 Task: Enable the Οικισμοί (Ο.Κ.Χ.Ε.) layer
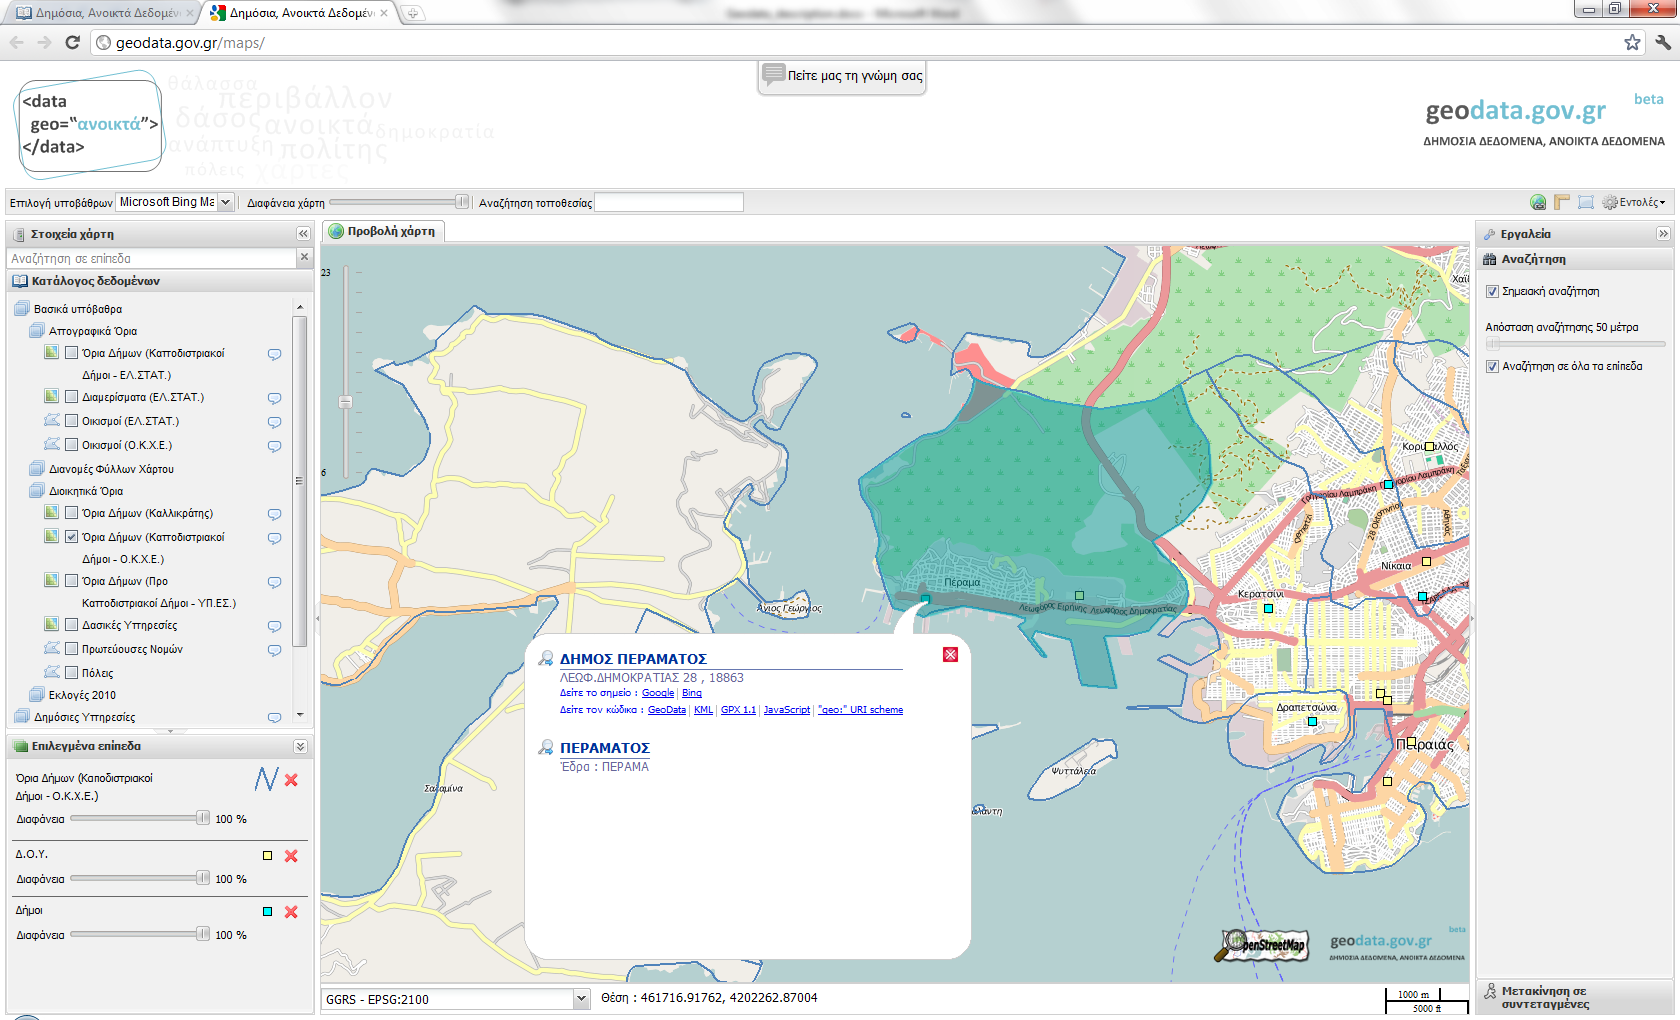(72, 445)
